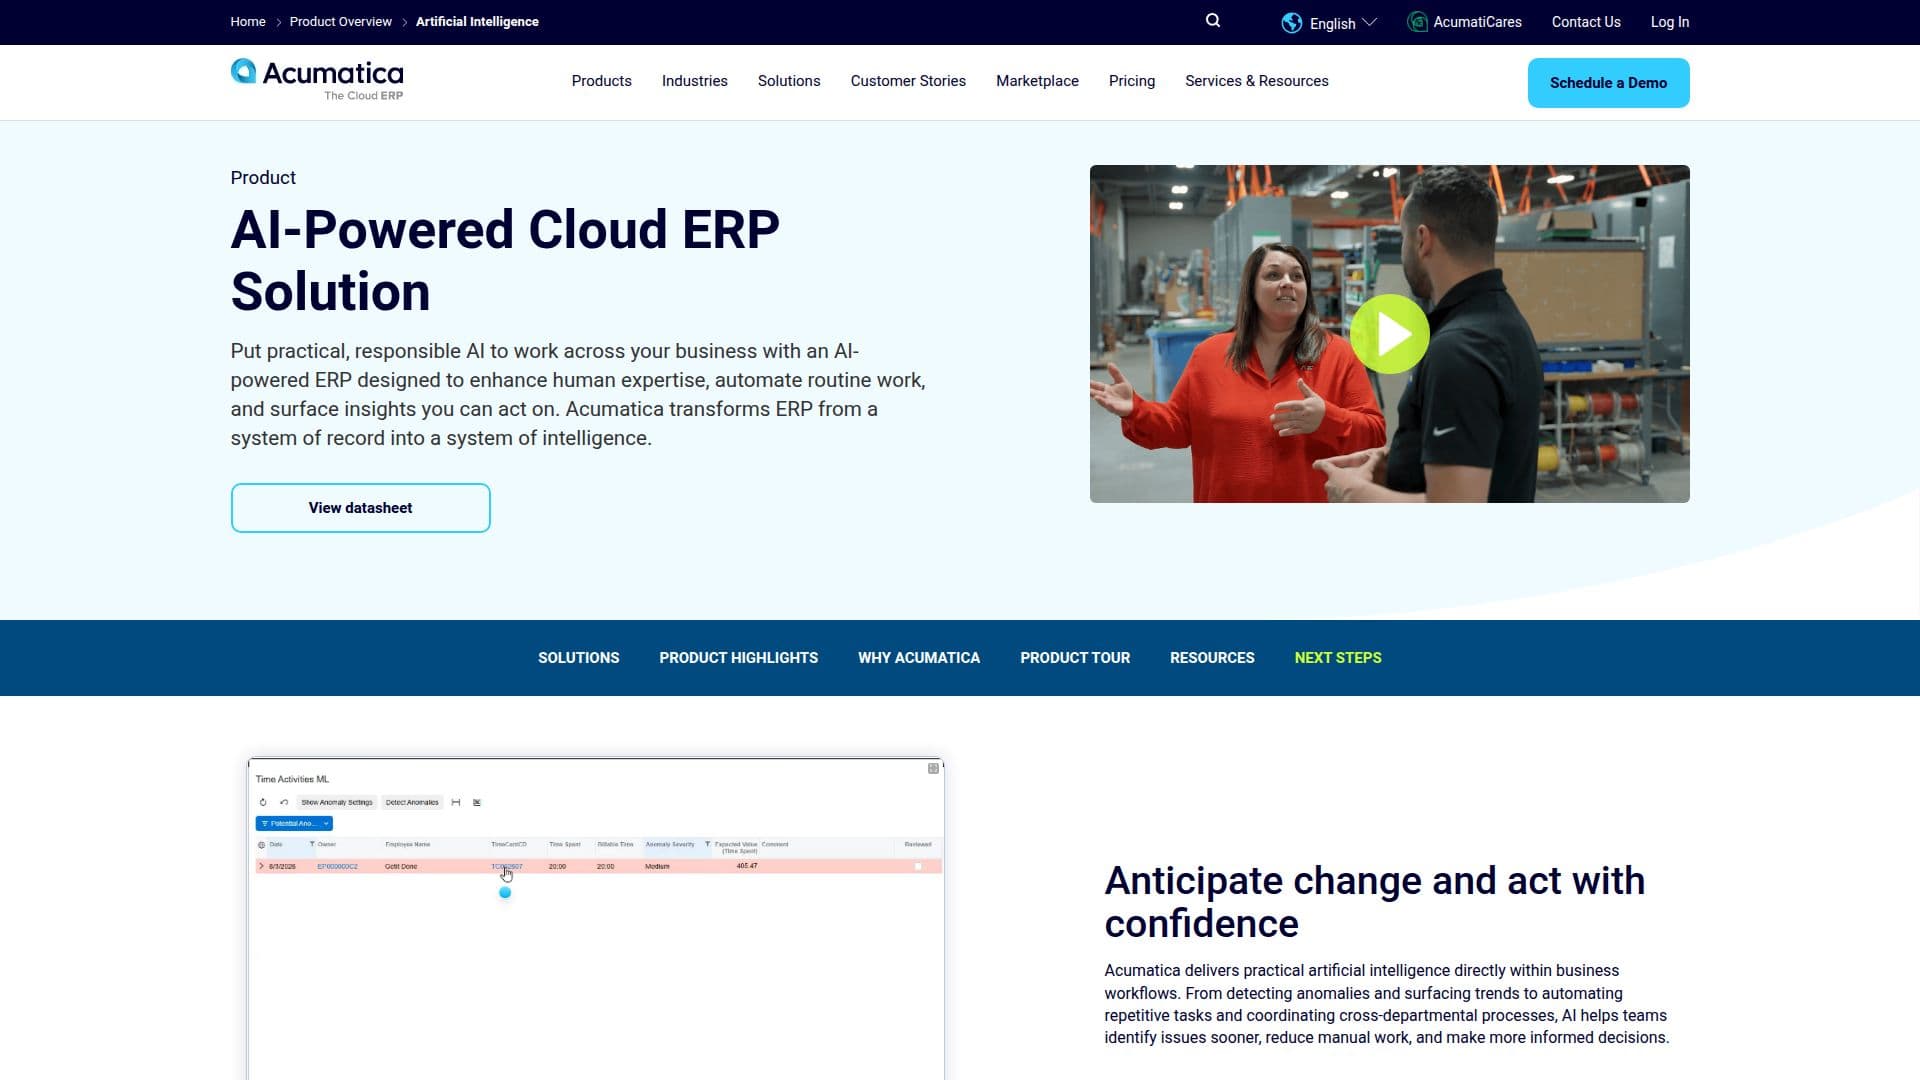Jump to PRODUCT TOUR section
The height and width of the screenshot is (1080, 1920).
click(1075, 658)
